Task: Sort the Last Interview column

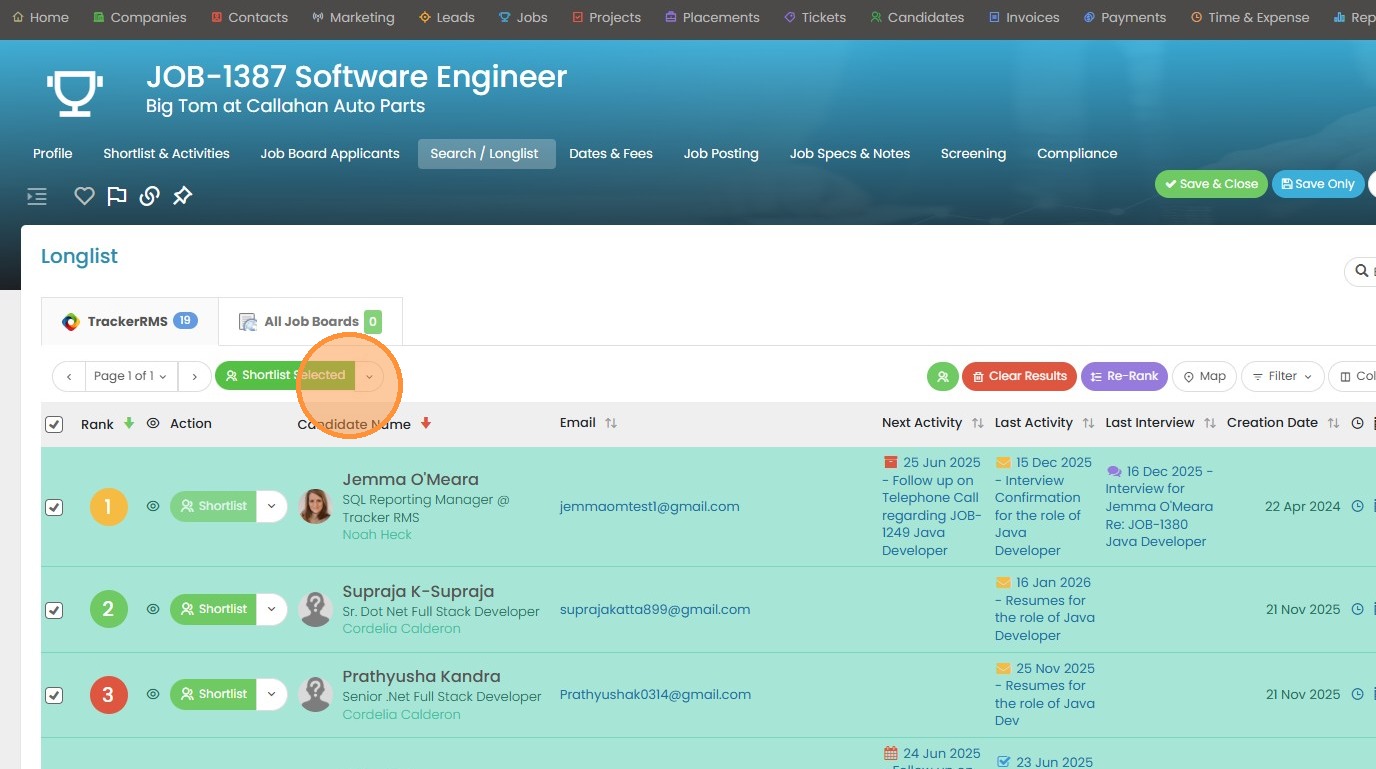Action: [1210, 423]
